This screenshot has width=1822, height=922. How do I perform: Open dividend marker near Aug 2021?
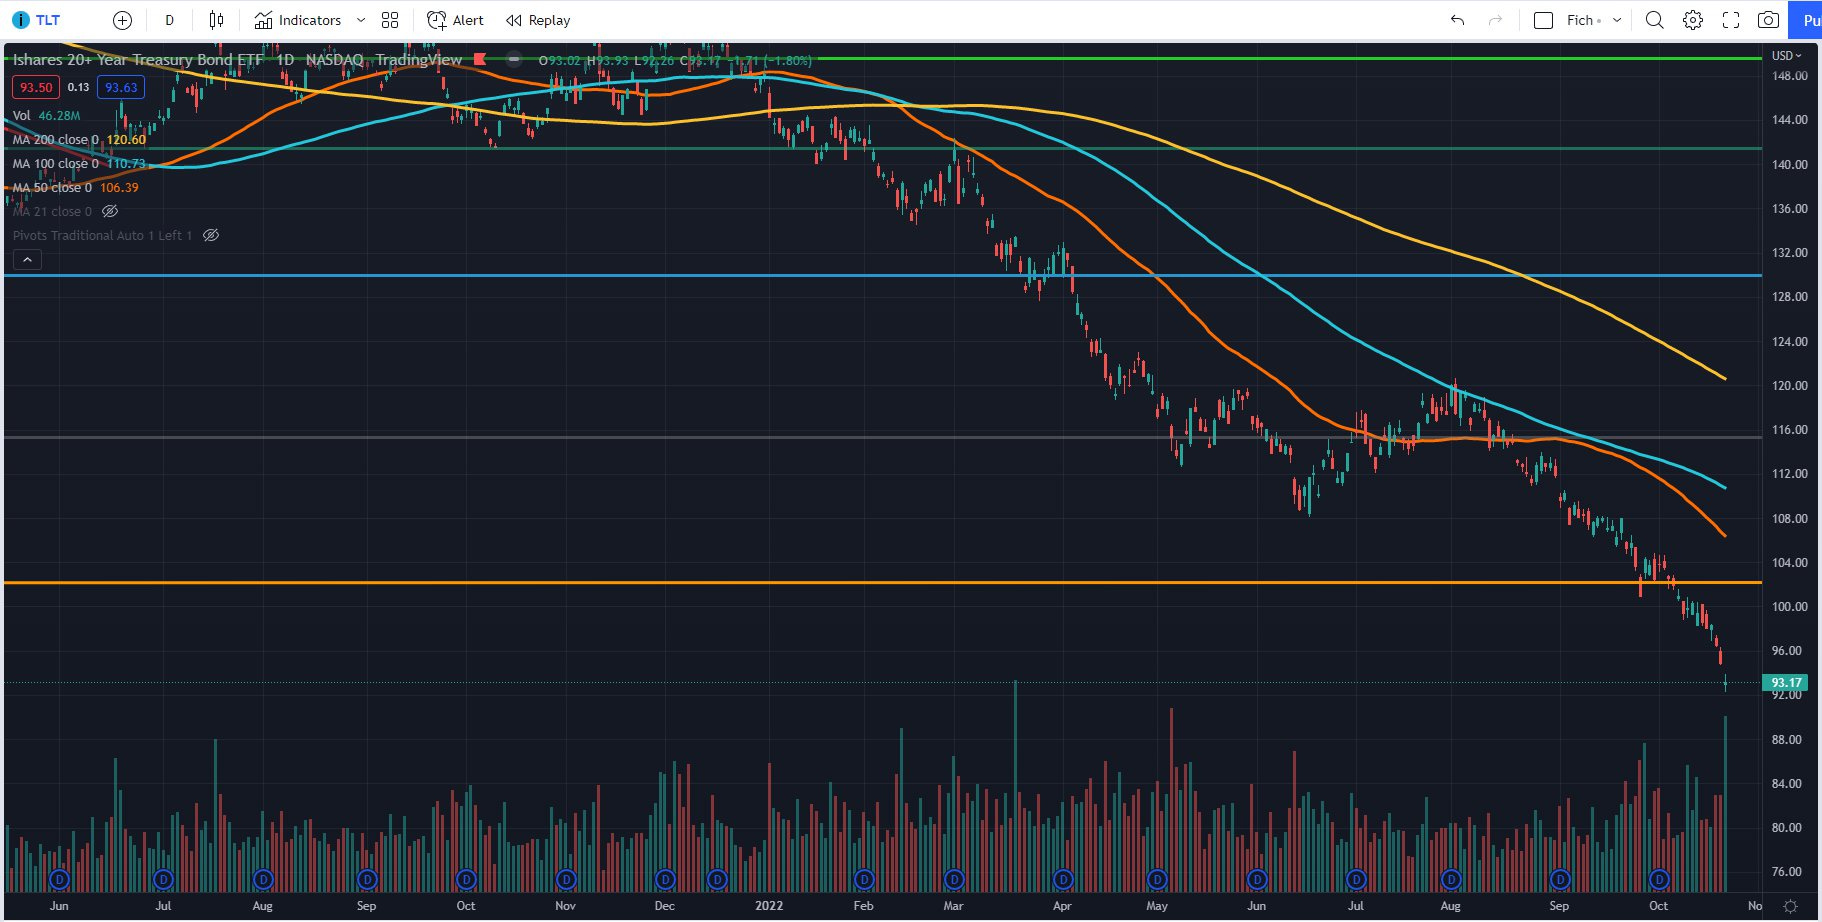click(x=263, y=880)
